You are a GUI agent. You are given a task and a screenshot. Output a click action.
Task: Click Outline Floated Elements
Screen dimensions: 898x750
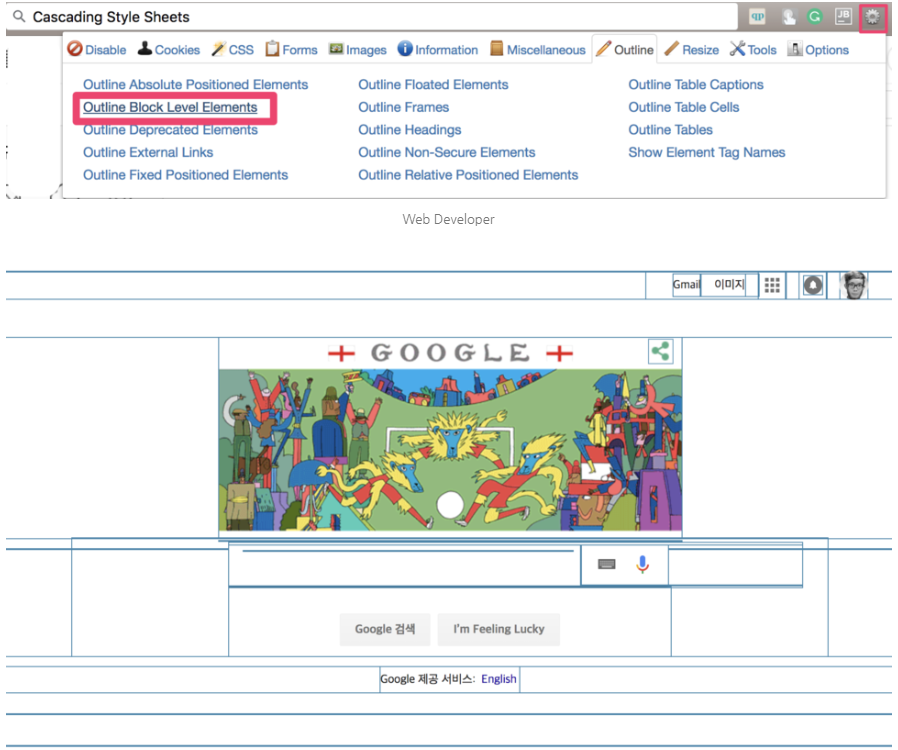(x=433, y=85)
